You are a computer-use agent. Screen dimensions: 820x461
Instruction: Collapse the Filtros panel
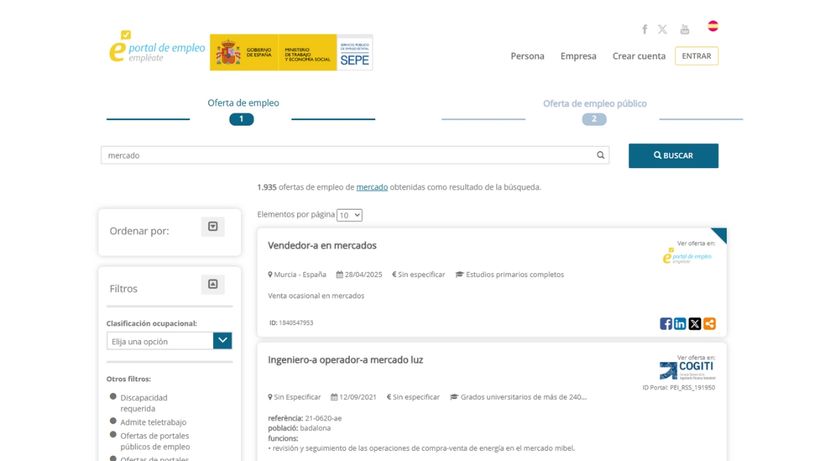[213, 284]
